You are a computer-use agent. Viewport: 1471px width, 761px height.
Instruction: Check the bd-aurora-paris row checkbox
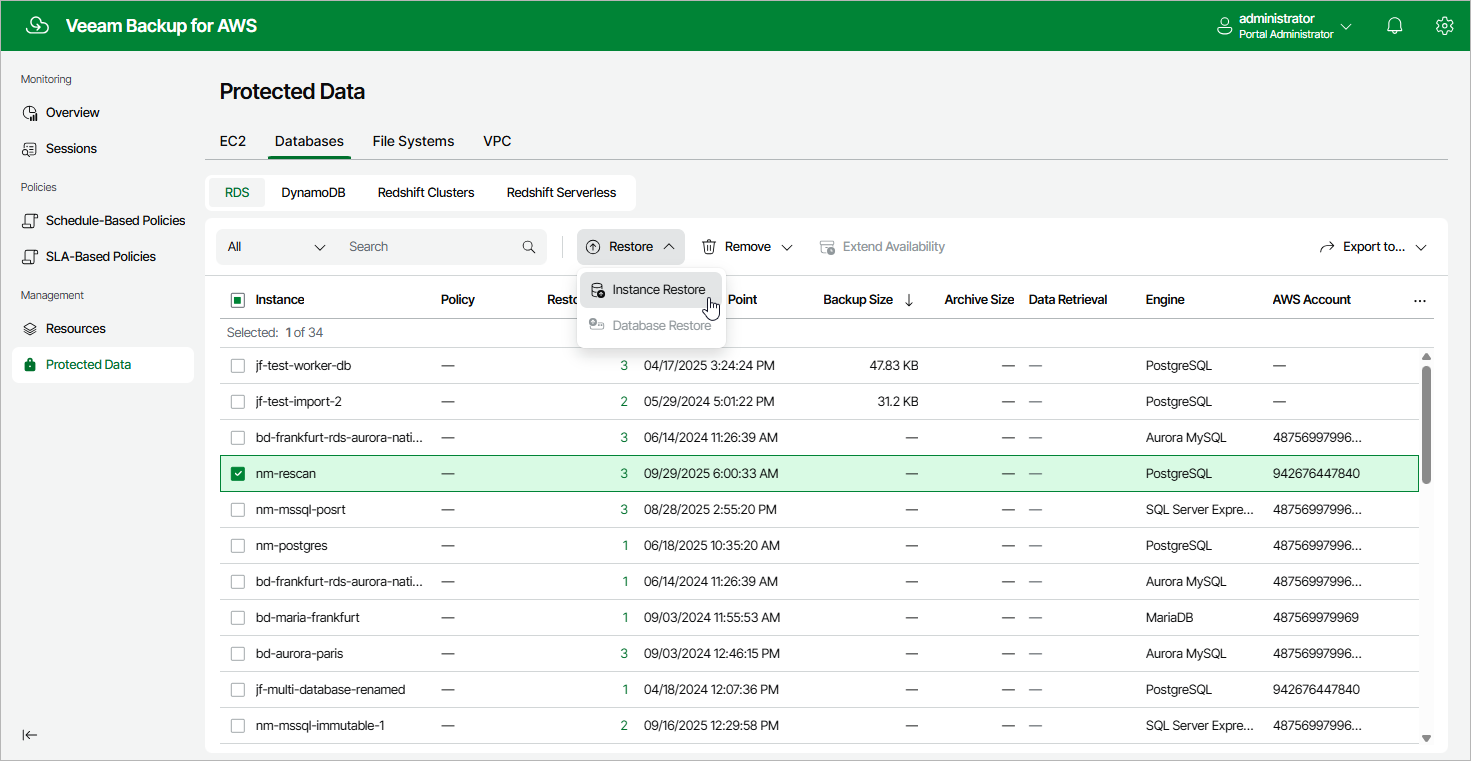click(238, 654)
